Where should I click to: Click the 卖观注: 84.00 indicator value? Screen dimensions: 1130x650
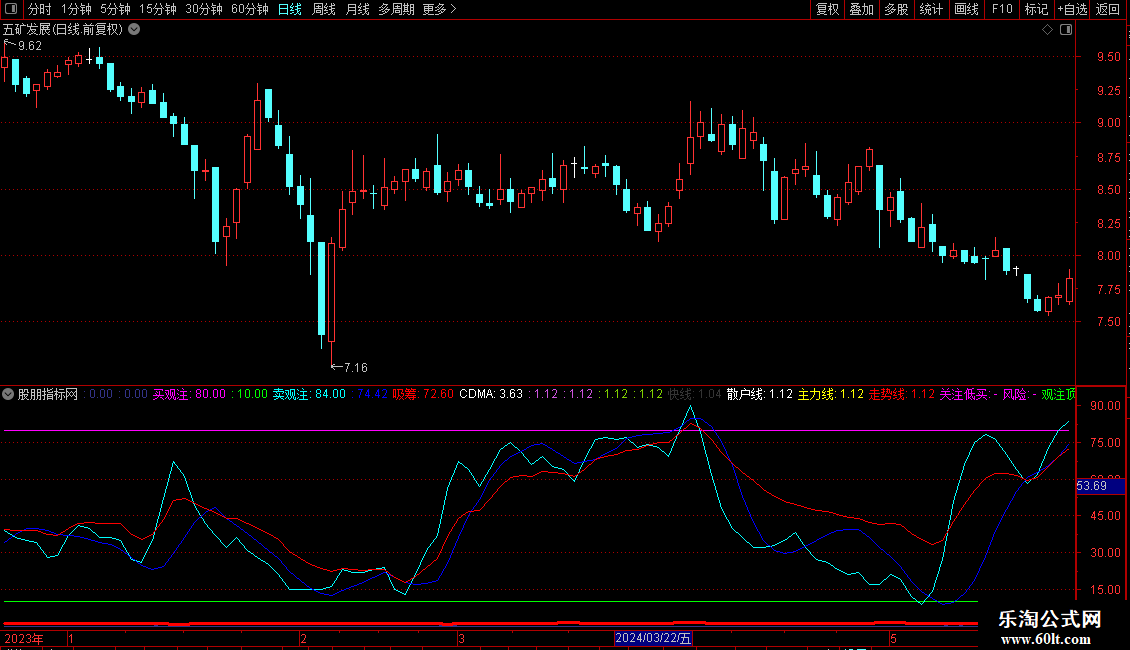pos(309,394)
